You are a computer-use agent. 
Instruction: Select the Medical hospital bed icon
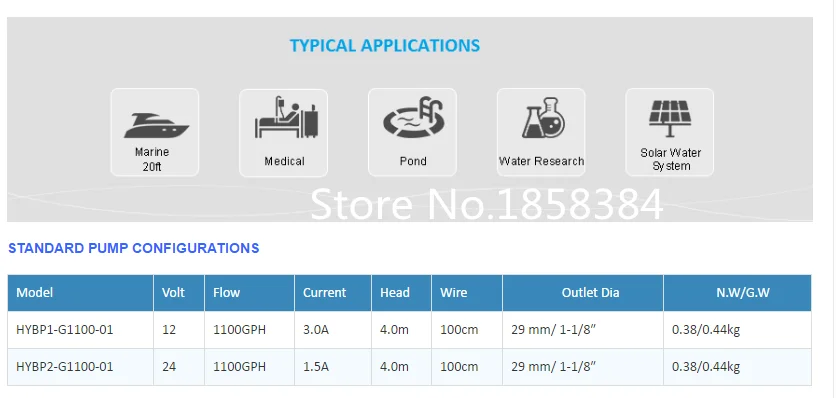tap(286, 118)
